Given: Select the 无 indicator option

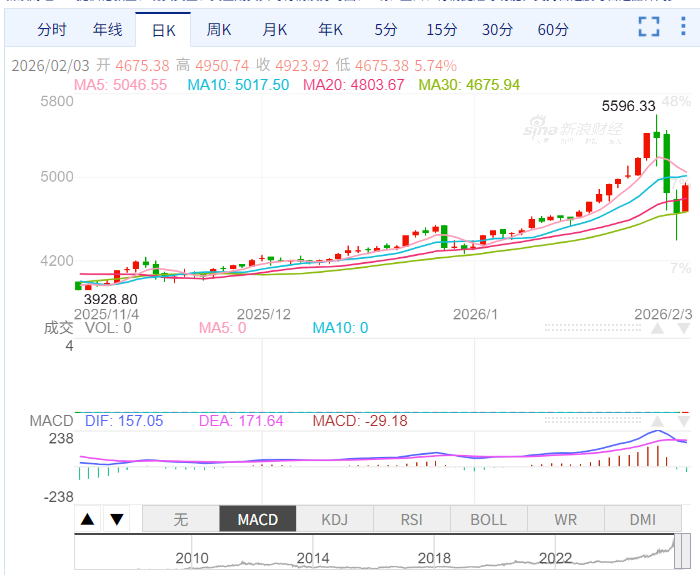Looking at the screenshot, I should [x=181, y=519].
